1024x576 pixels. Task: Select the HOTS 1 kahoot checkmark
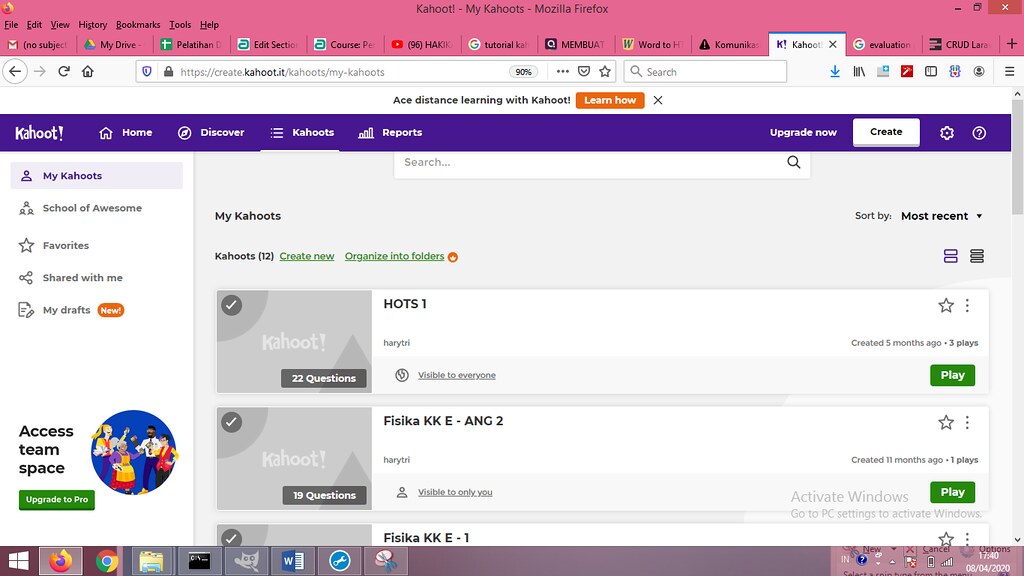[x=231, y=305]
